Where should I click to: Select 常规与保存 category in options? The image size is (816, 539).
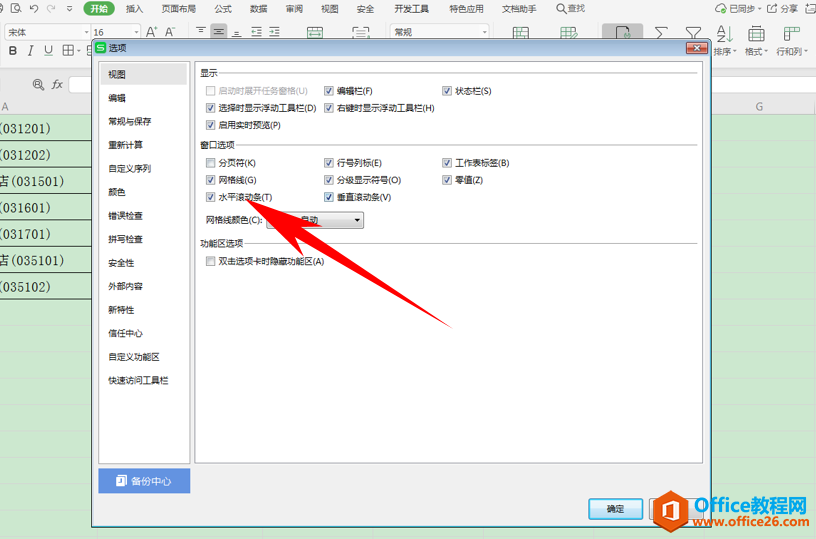click(x=129, y=121)
